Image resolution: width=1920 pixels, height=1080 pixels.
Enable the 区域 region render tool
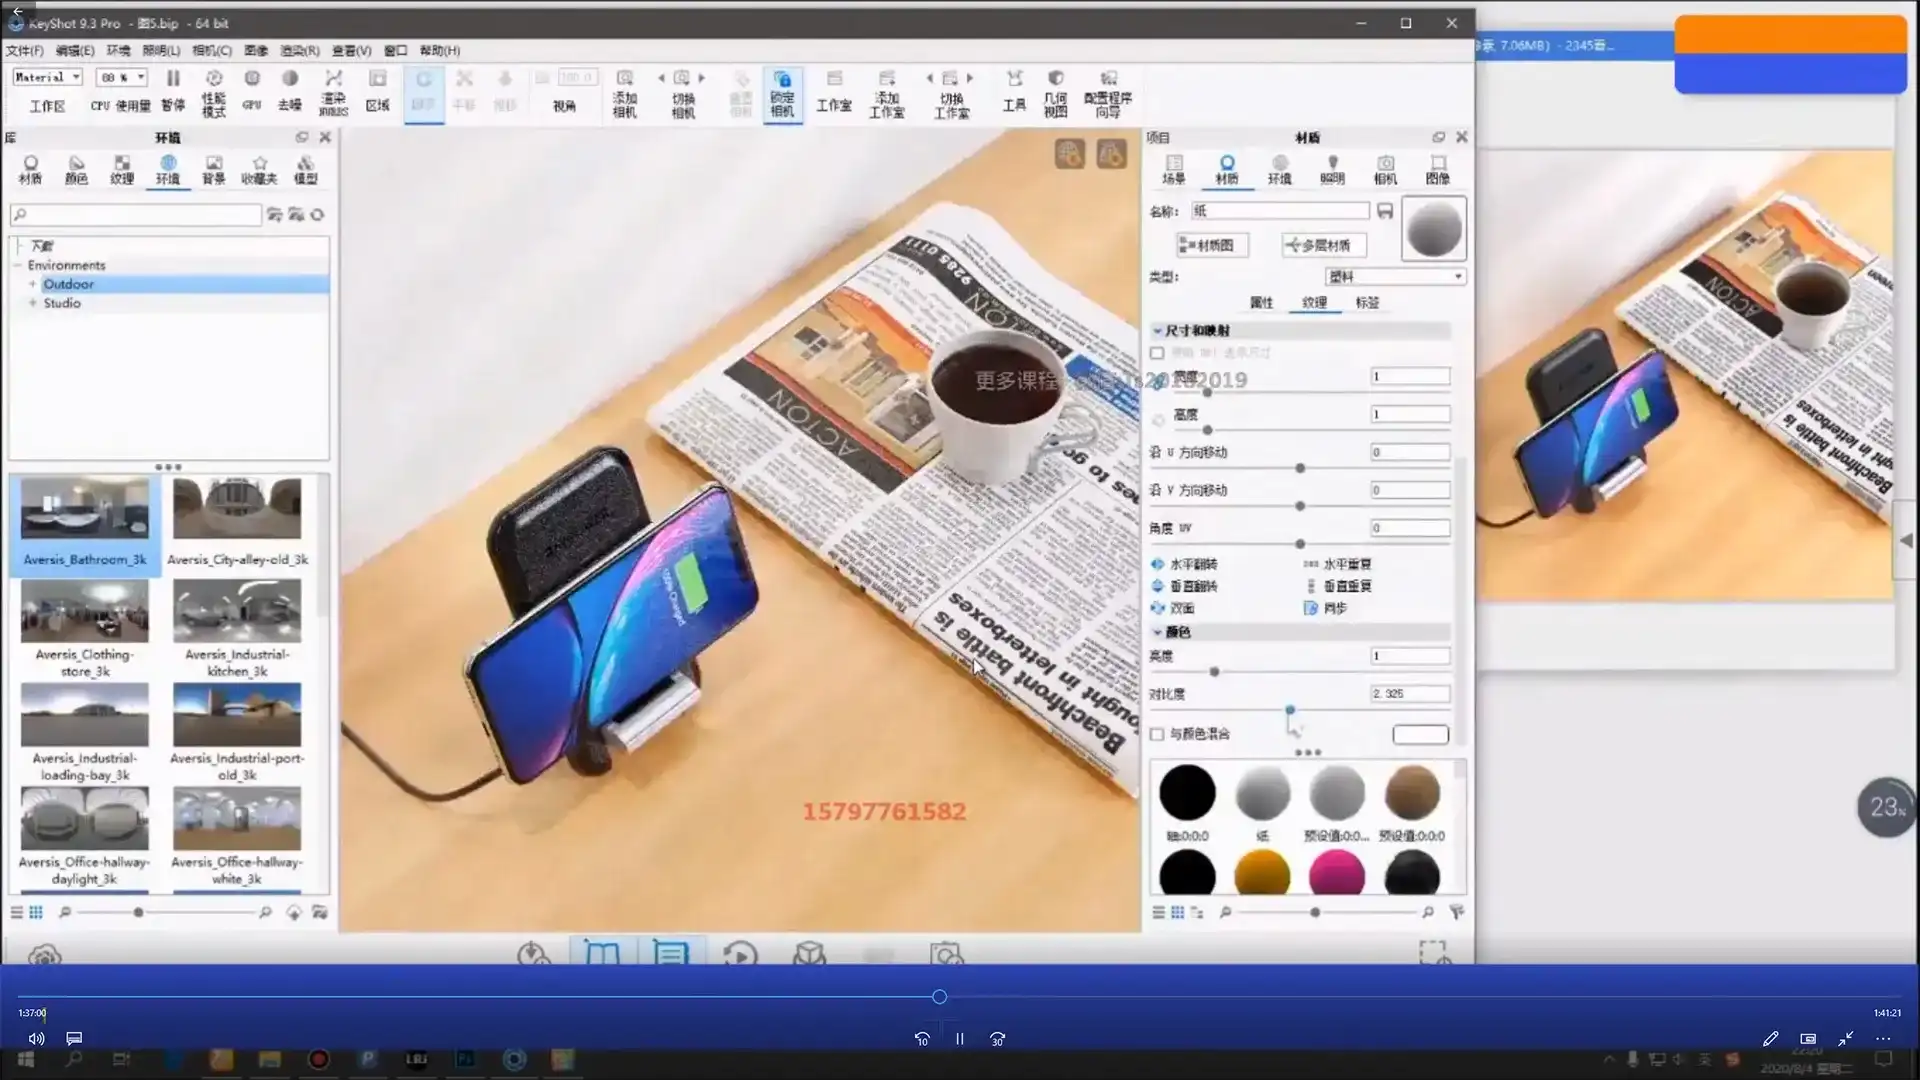(377, 79)
